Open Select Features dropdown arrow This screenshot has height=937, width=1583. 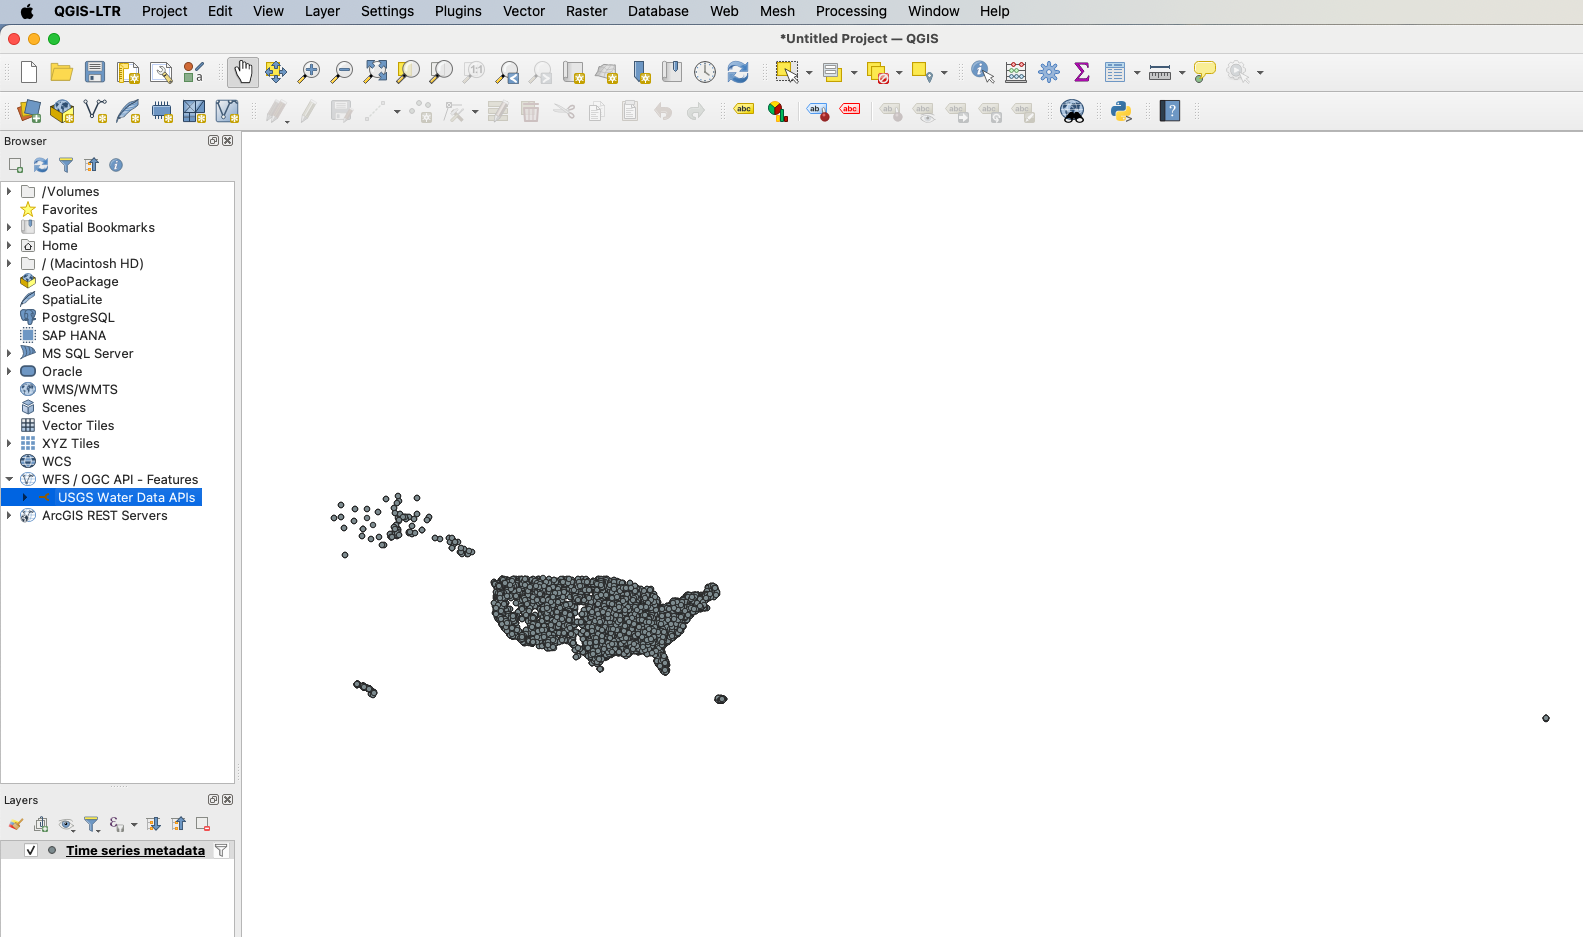point(809,72)
